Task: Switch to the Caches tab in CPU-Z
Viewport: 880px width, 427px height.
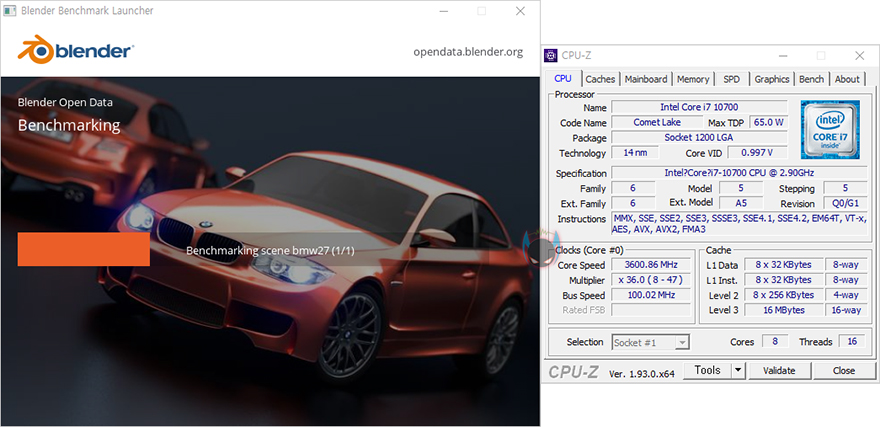Action: pyautogui.click(x=600, y=79)
